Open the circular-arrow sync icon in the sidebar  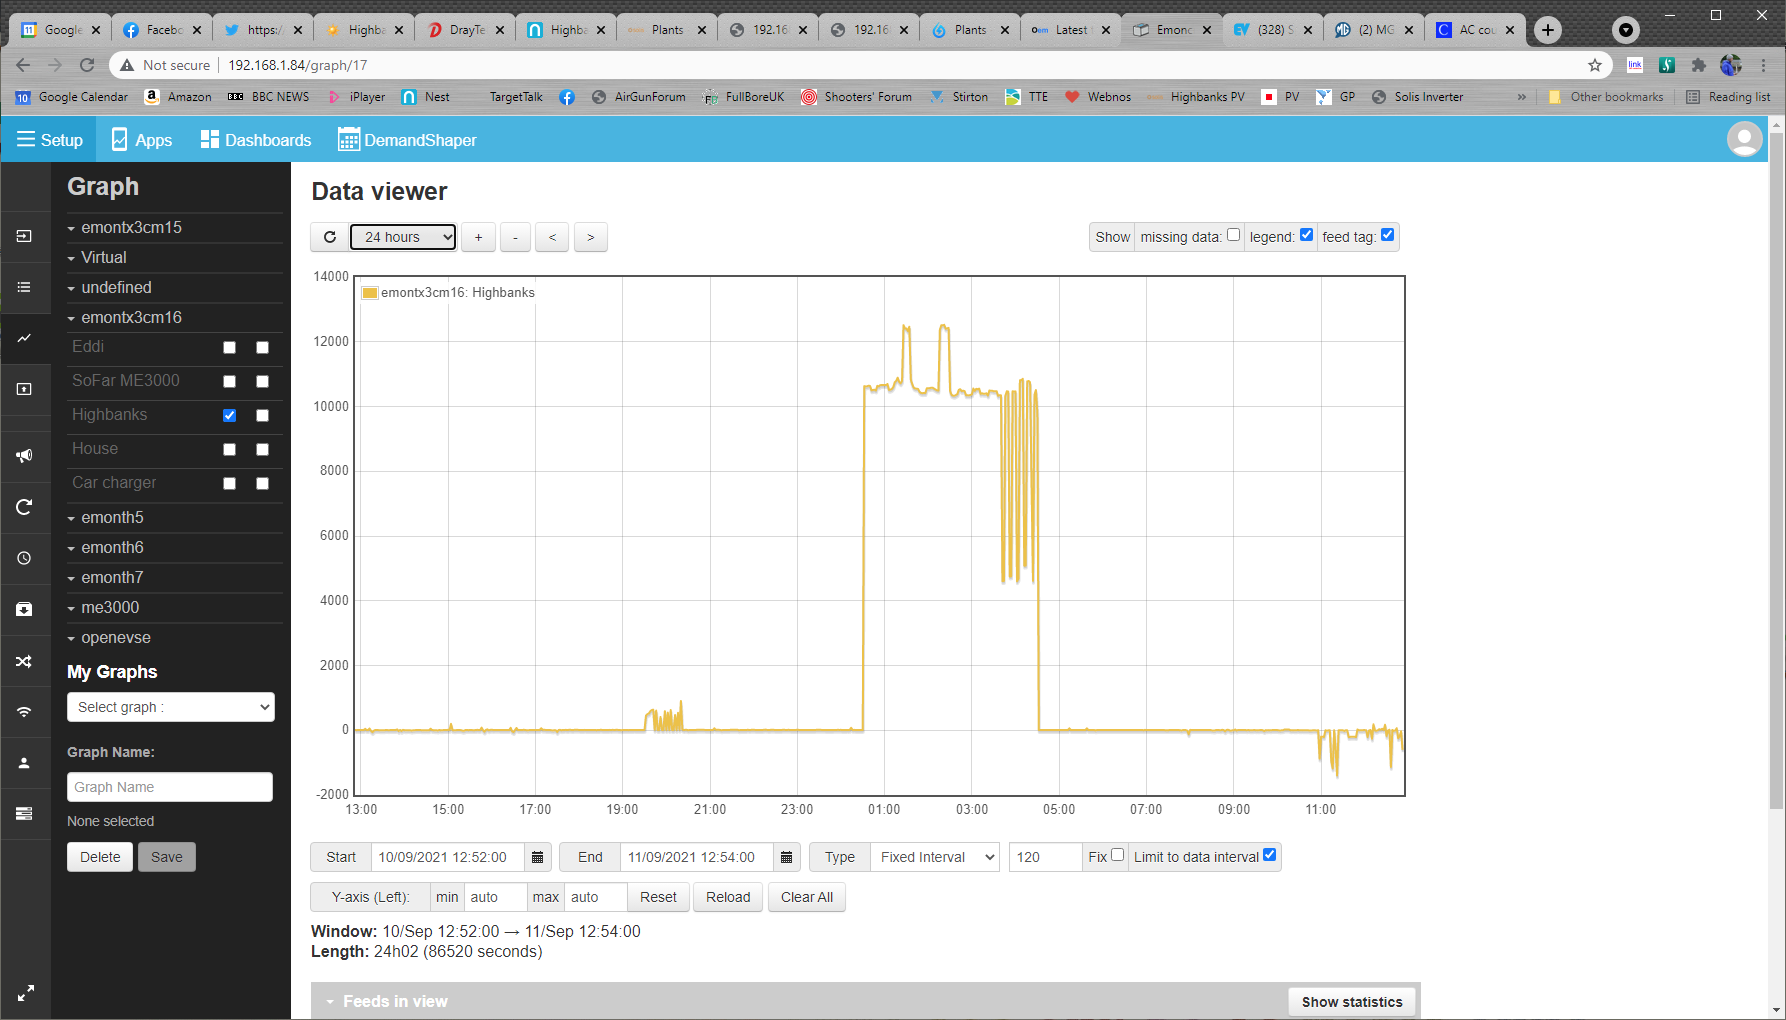pos(24,507)
